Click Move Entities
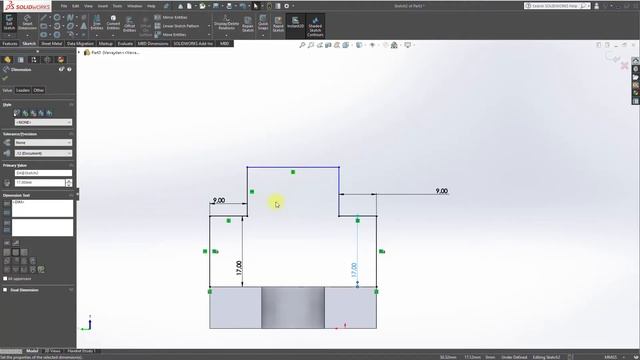This screenshot has height=360, width=640. [171, 35]
